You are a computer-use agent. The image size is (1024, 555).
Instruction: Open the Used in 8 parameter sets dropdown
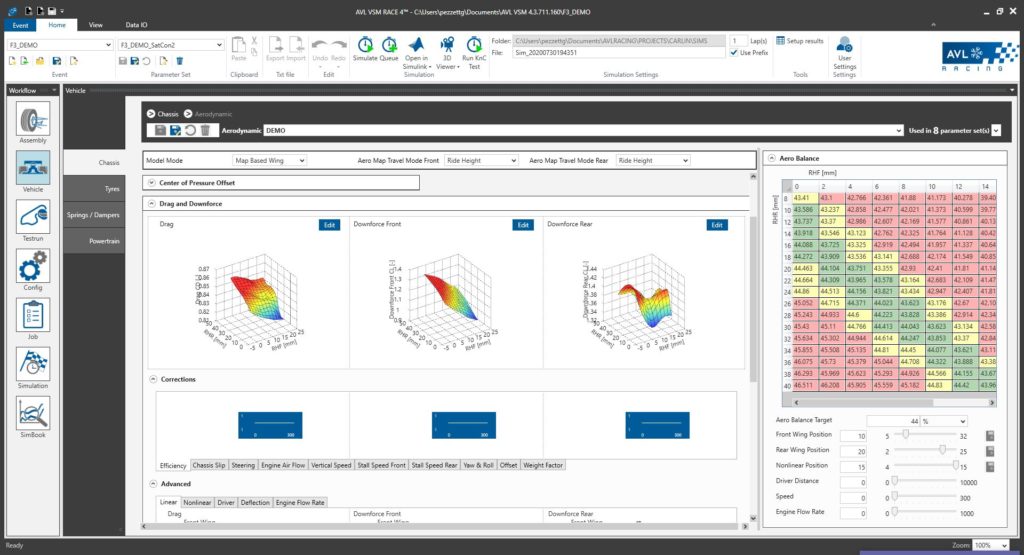click(x=997, y=131)
